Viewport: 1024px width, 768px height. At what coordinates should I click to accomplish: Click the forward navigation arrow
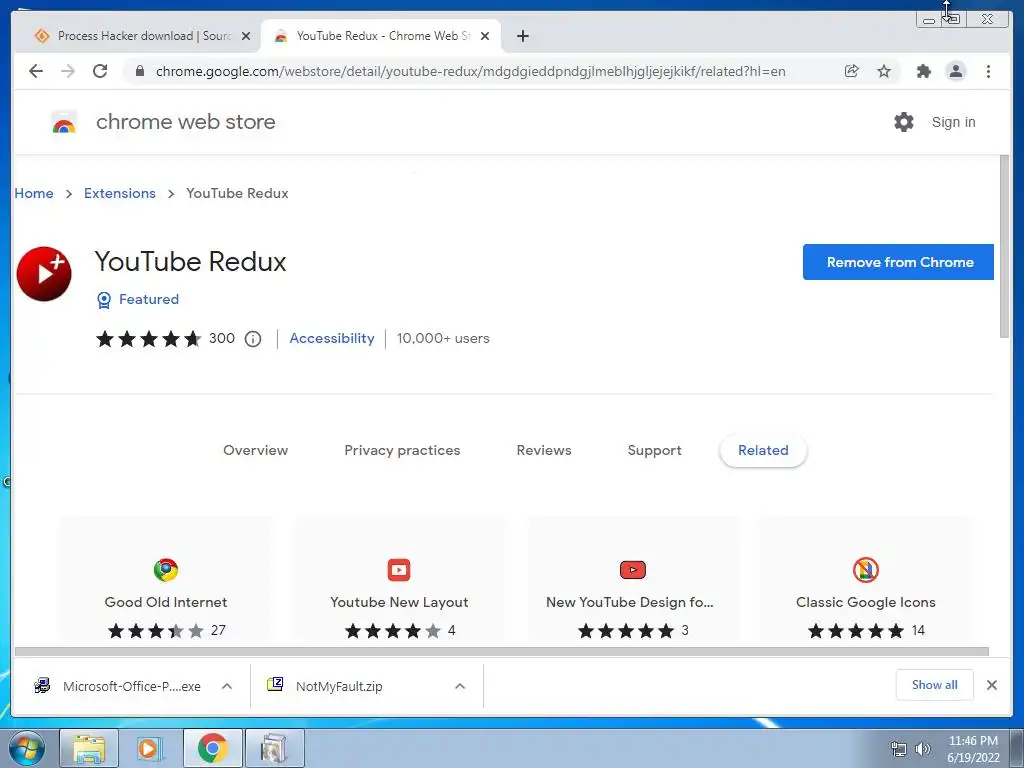tap(68, 71)
